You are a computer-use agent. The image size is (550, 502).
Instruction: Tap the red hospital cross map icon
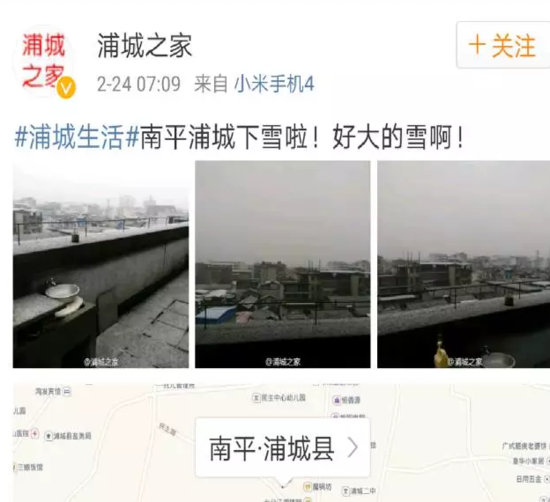[x=34, y=434]
